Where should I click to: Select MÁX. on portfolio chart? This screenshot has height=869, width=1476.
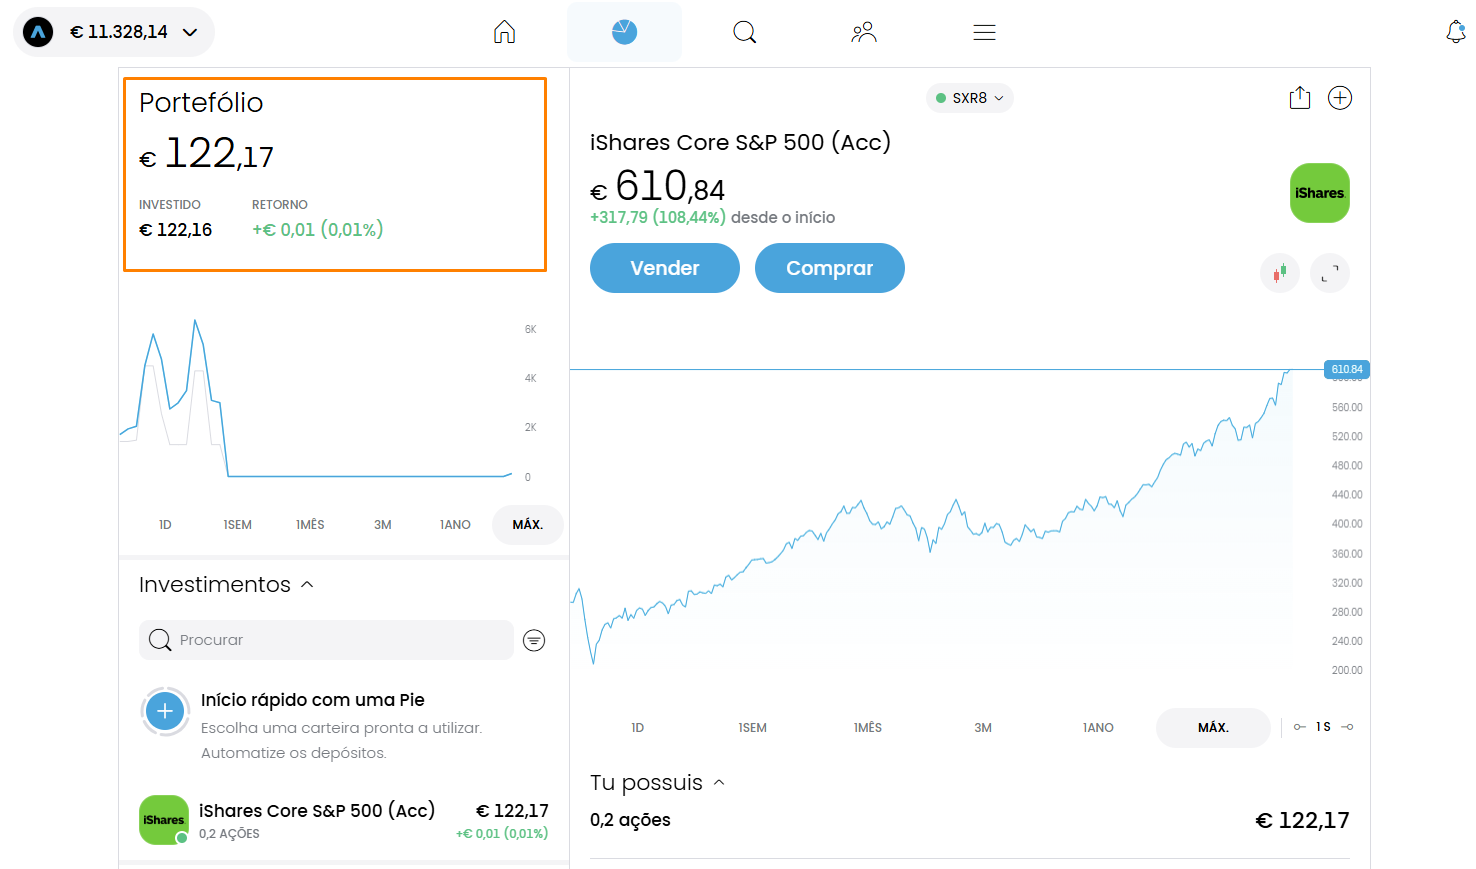[528, 525]
